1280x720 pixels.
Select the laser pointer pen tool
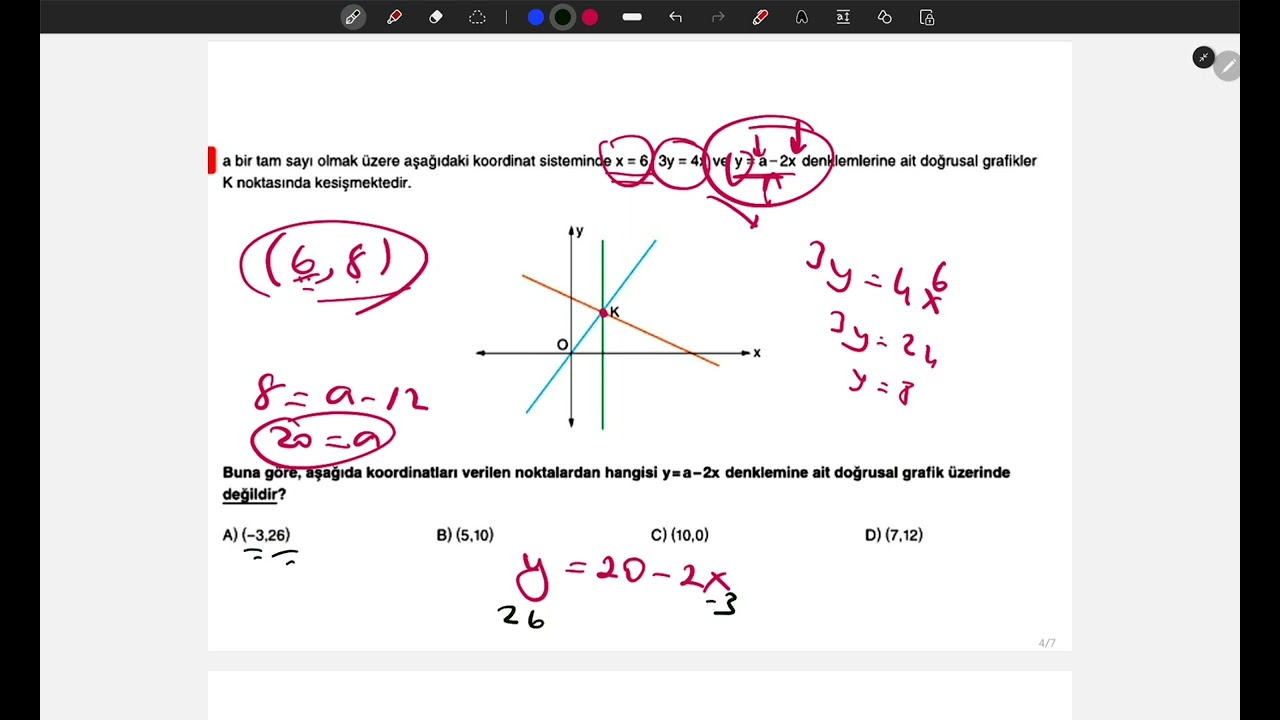(x=760, y=17)
